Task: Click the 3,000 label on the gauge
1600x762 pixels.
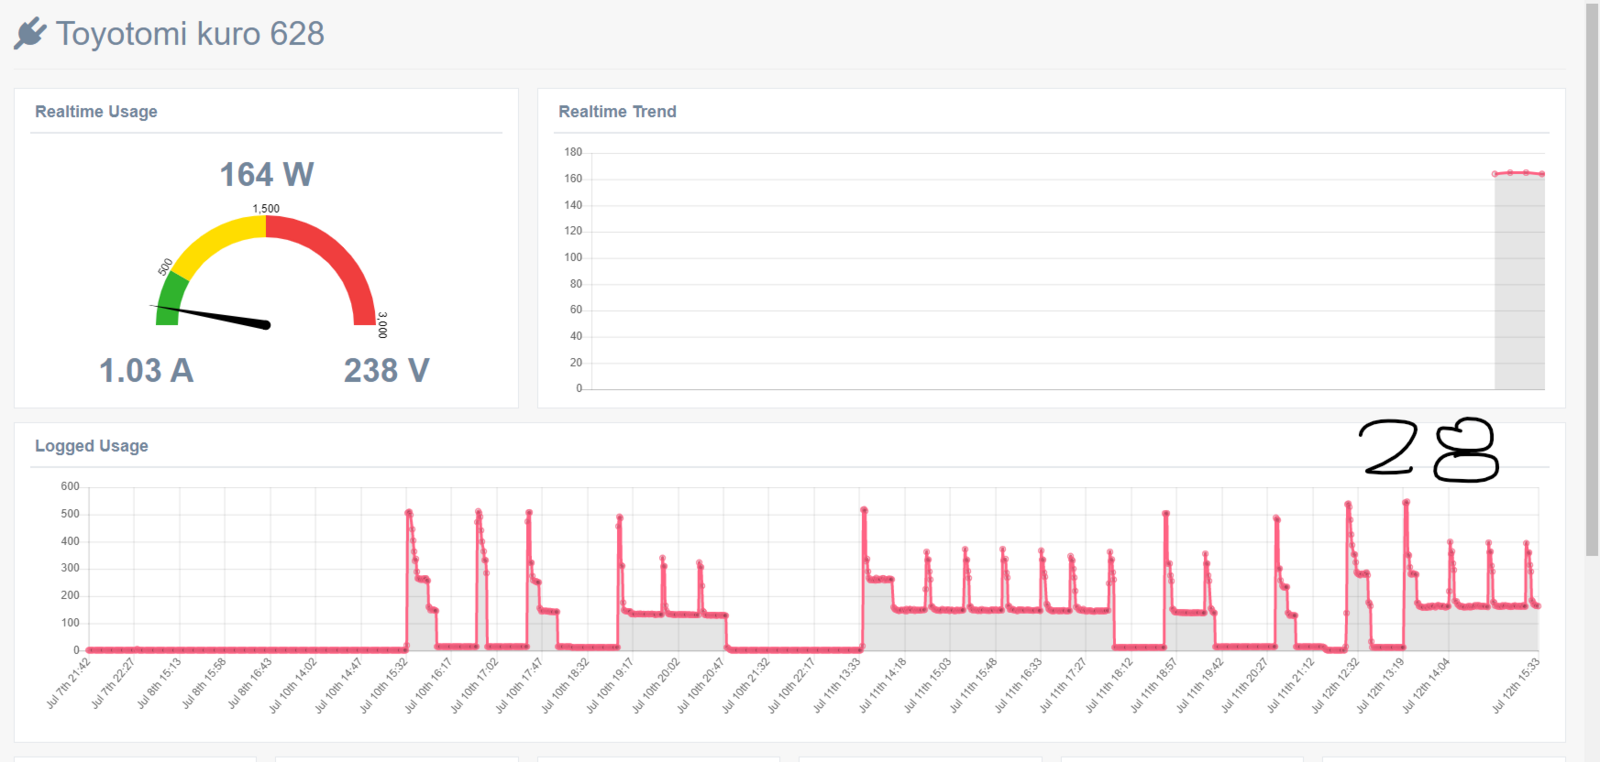Action: pyautogui.click(x=382, y=325)
